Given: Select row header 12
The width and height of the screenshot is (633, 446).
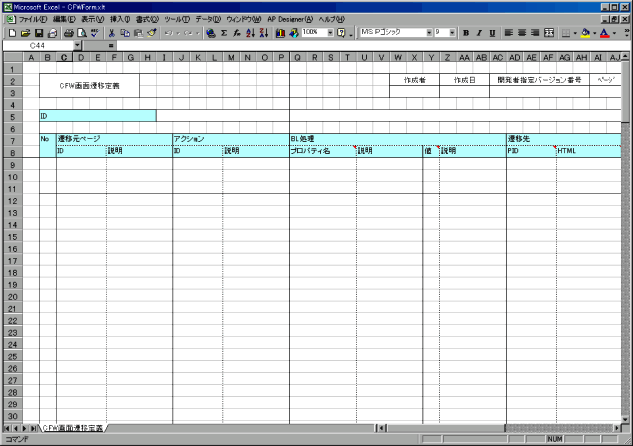Looking at the screenshot, I should point(13,201).
